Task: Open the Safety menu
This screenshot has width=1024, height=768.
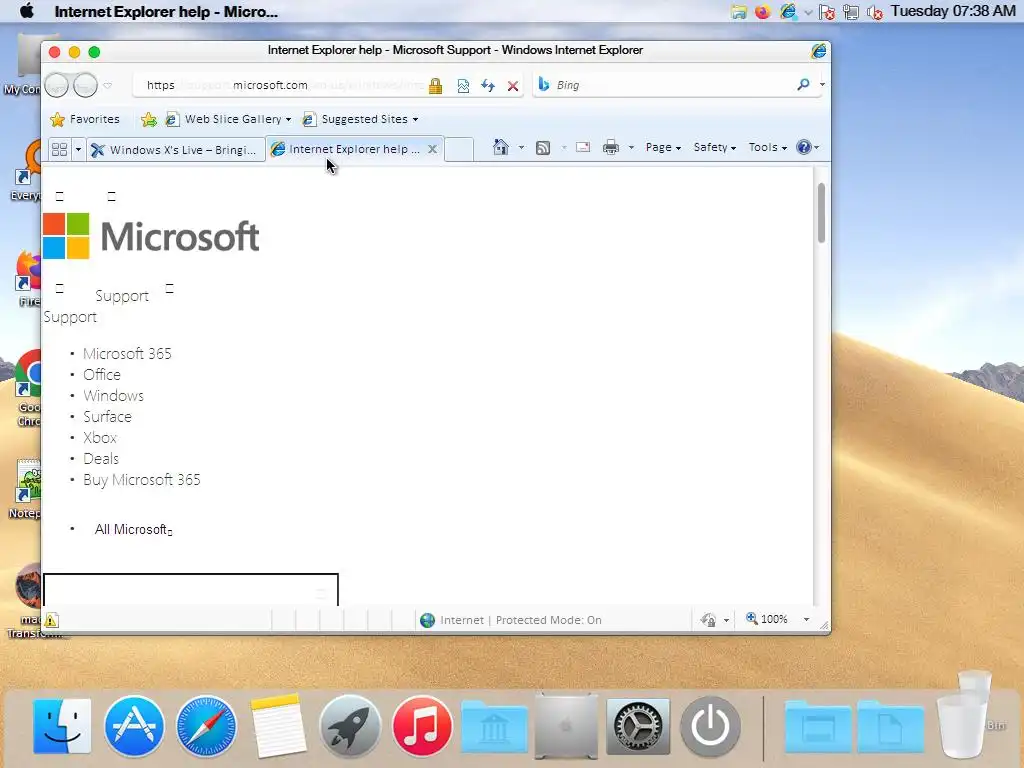Action: (x=714, y=148)
